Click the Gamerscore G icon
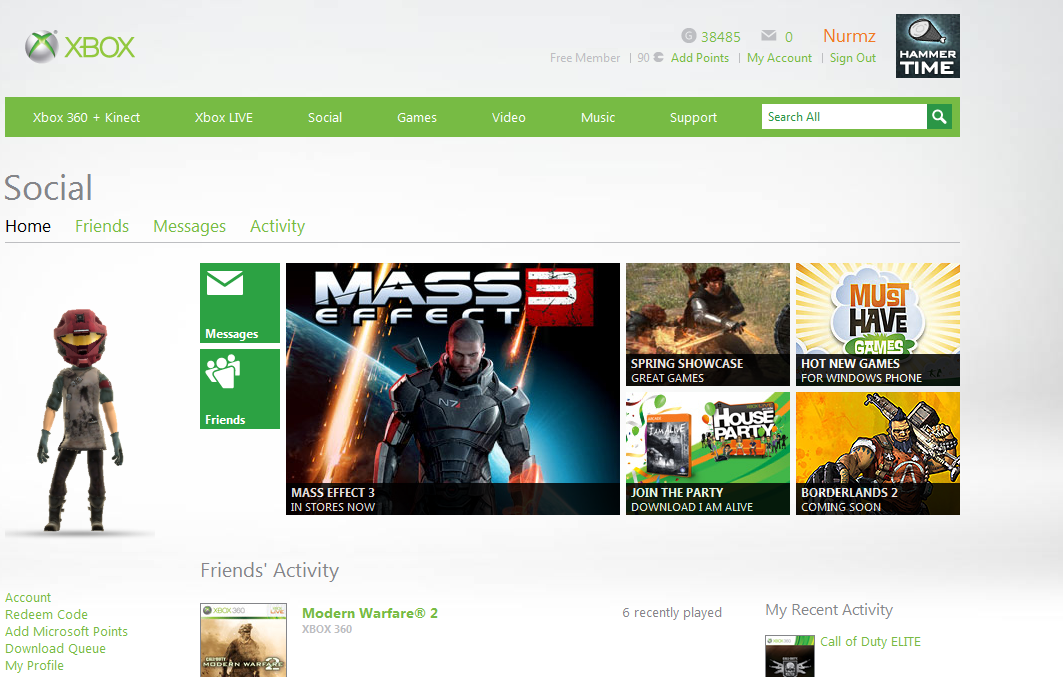This screenshot has height=677, width=1063. (x=689, y=35)
